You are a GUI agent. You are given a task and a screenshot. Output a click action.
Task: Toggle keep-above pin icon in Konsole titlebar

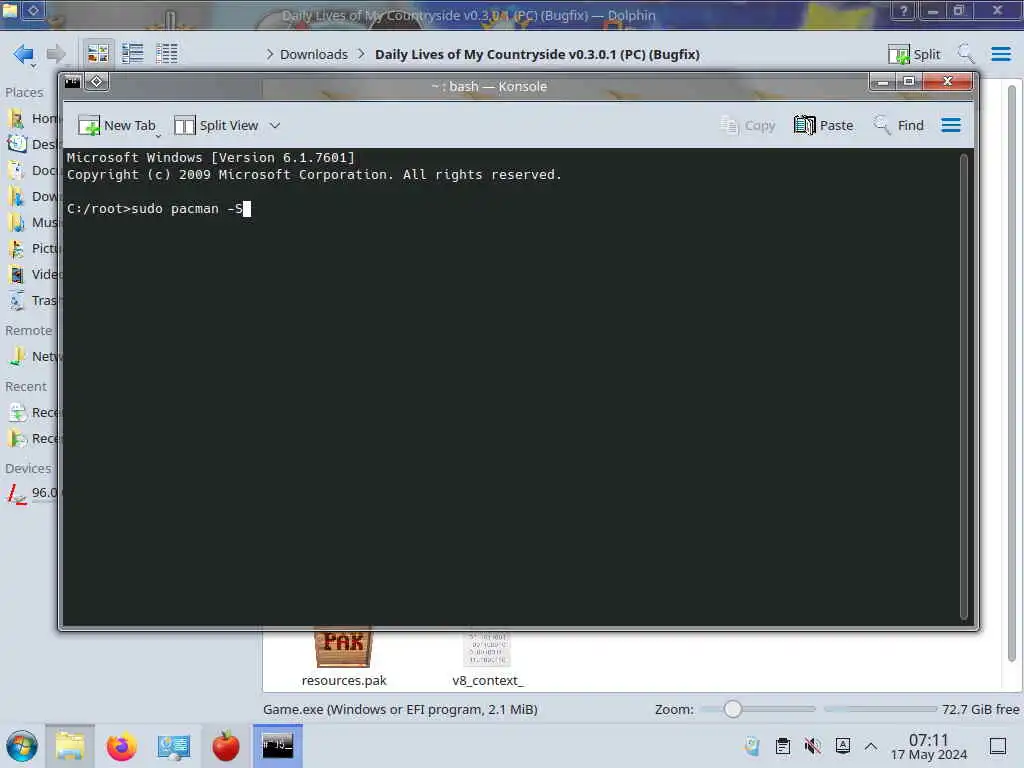(97, 82)
